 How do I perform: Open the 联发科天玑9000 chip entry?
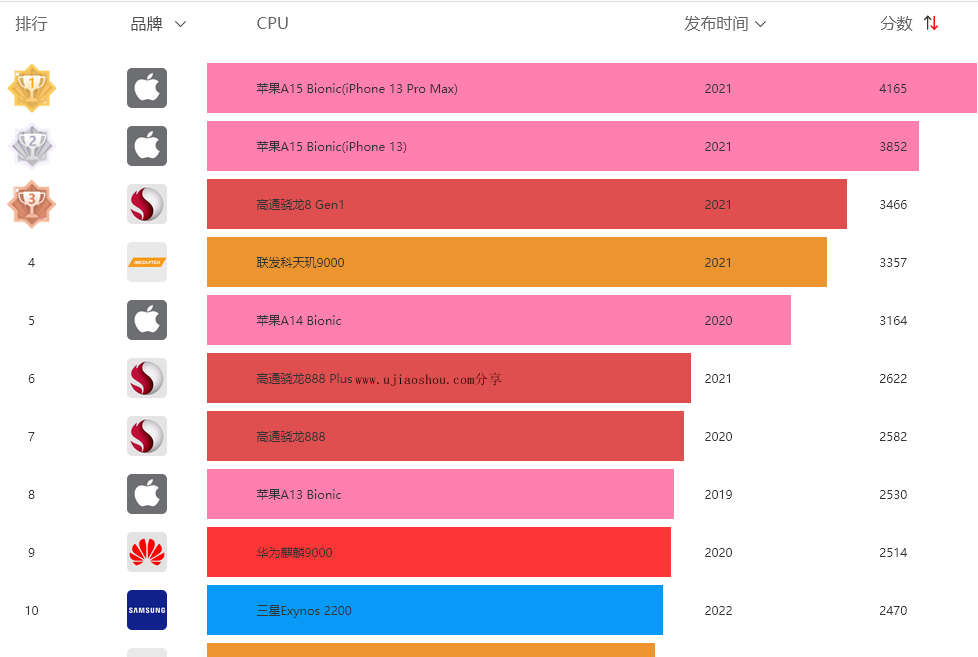click(x=300, y=262)
